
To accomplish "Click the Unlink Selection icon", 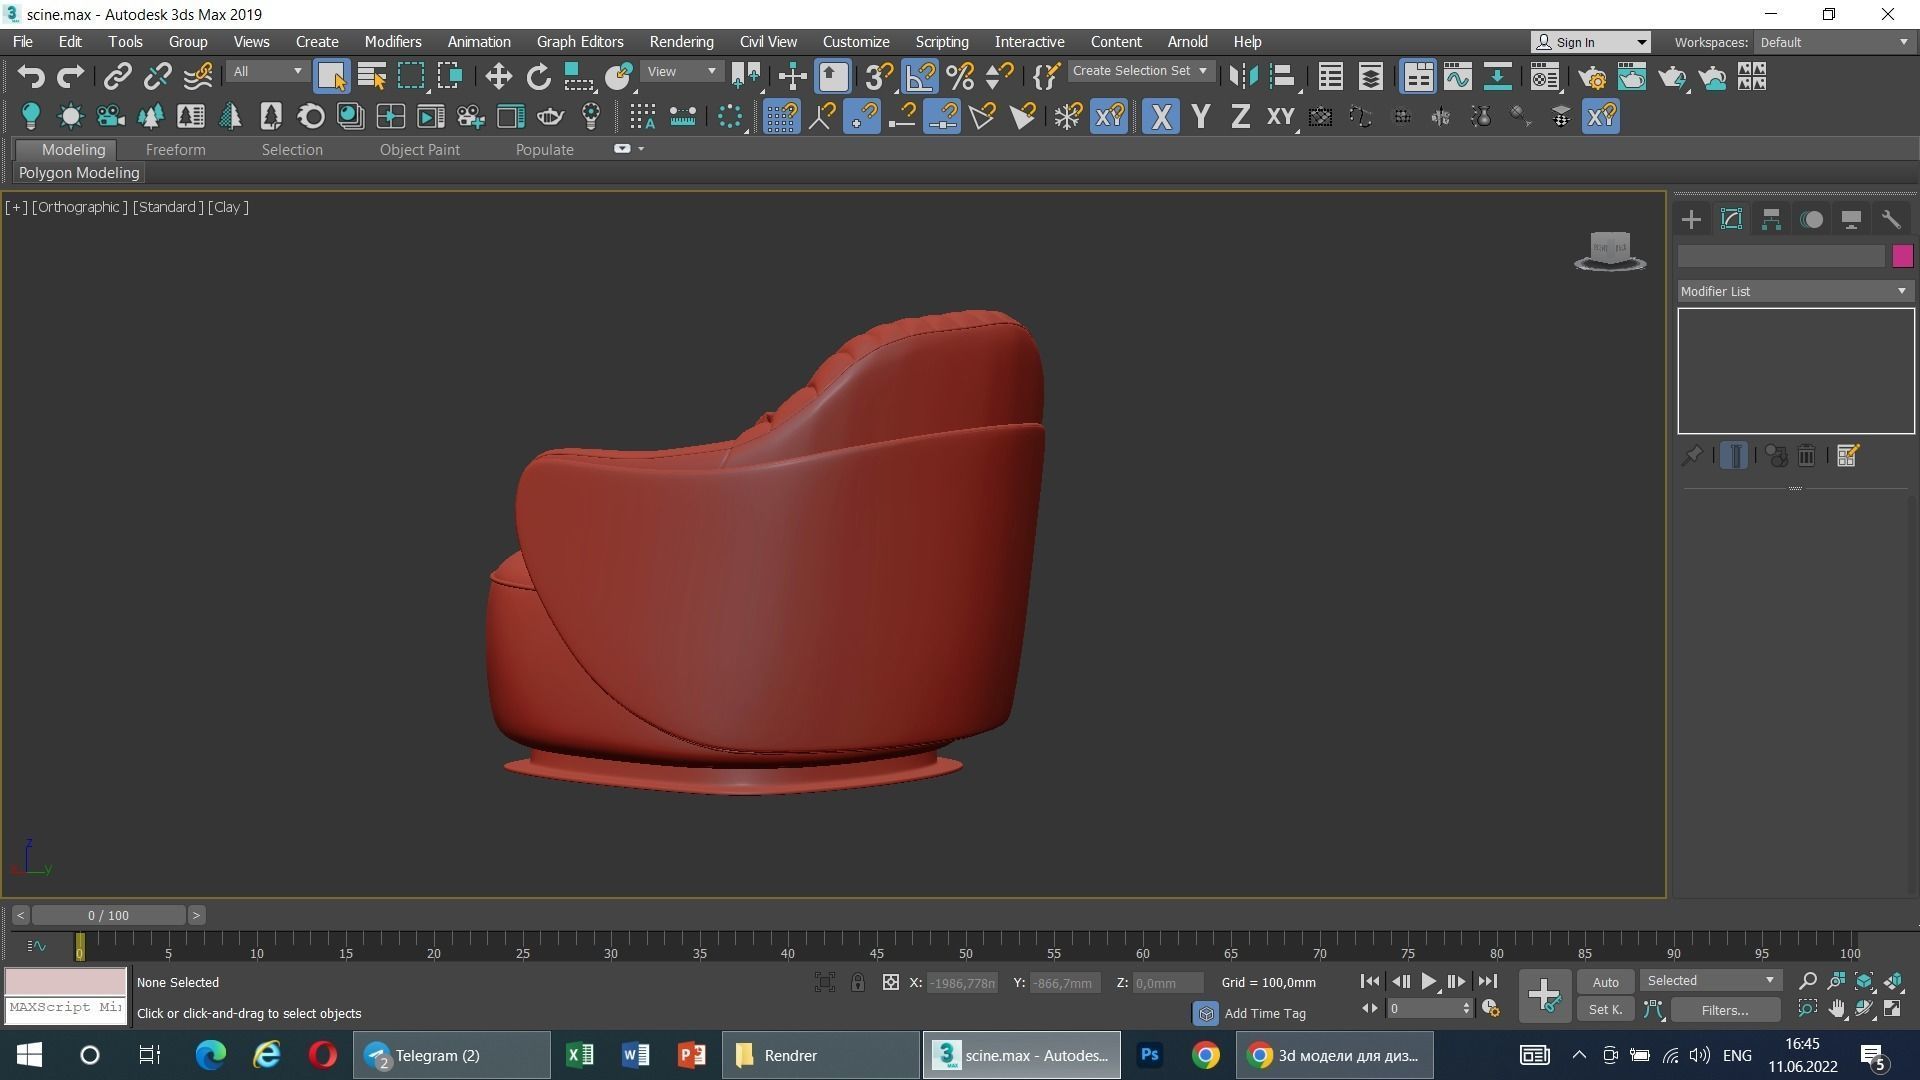I will tap(157, 76).
